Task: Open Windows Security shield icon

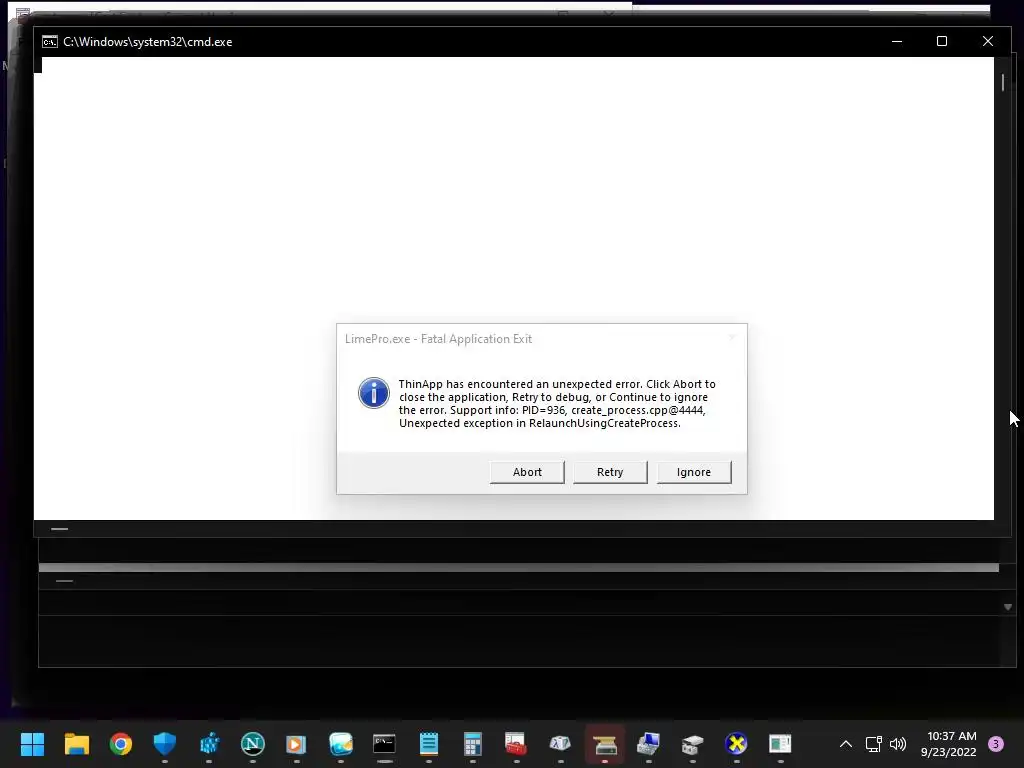Action: pos(165,744)
